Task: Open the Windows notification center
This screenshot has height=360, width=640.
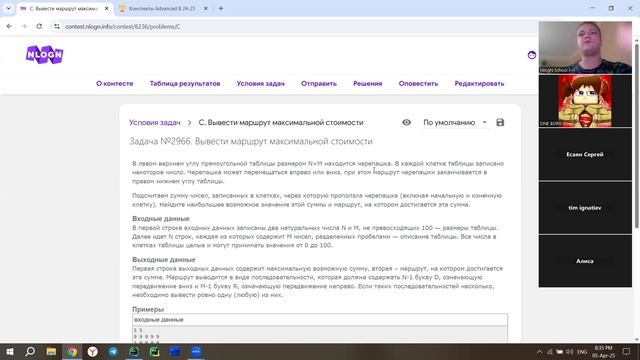Action: pos(626,351)
